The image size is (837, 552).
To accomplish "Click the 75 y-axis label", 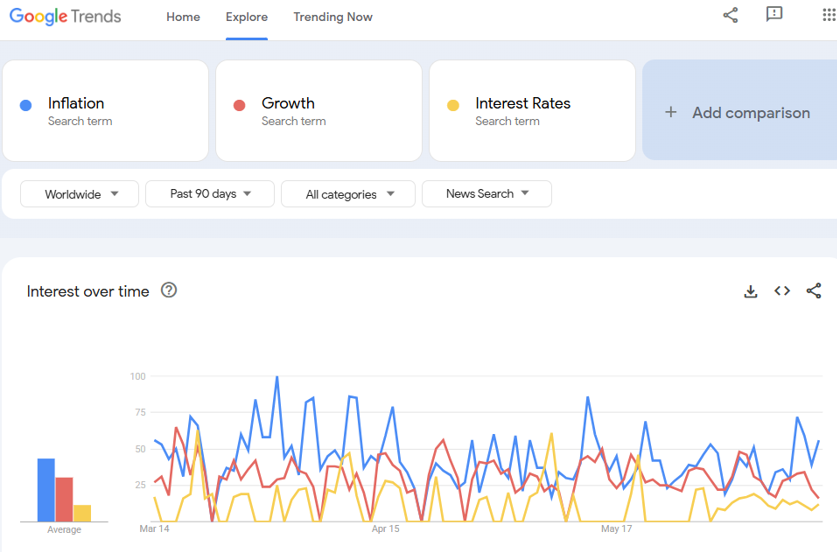I will click(x=140, y=412).
